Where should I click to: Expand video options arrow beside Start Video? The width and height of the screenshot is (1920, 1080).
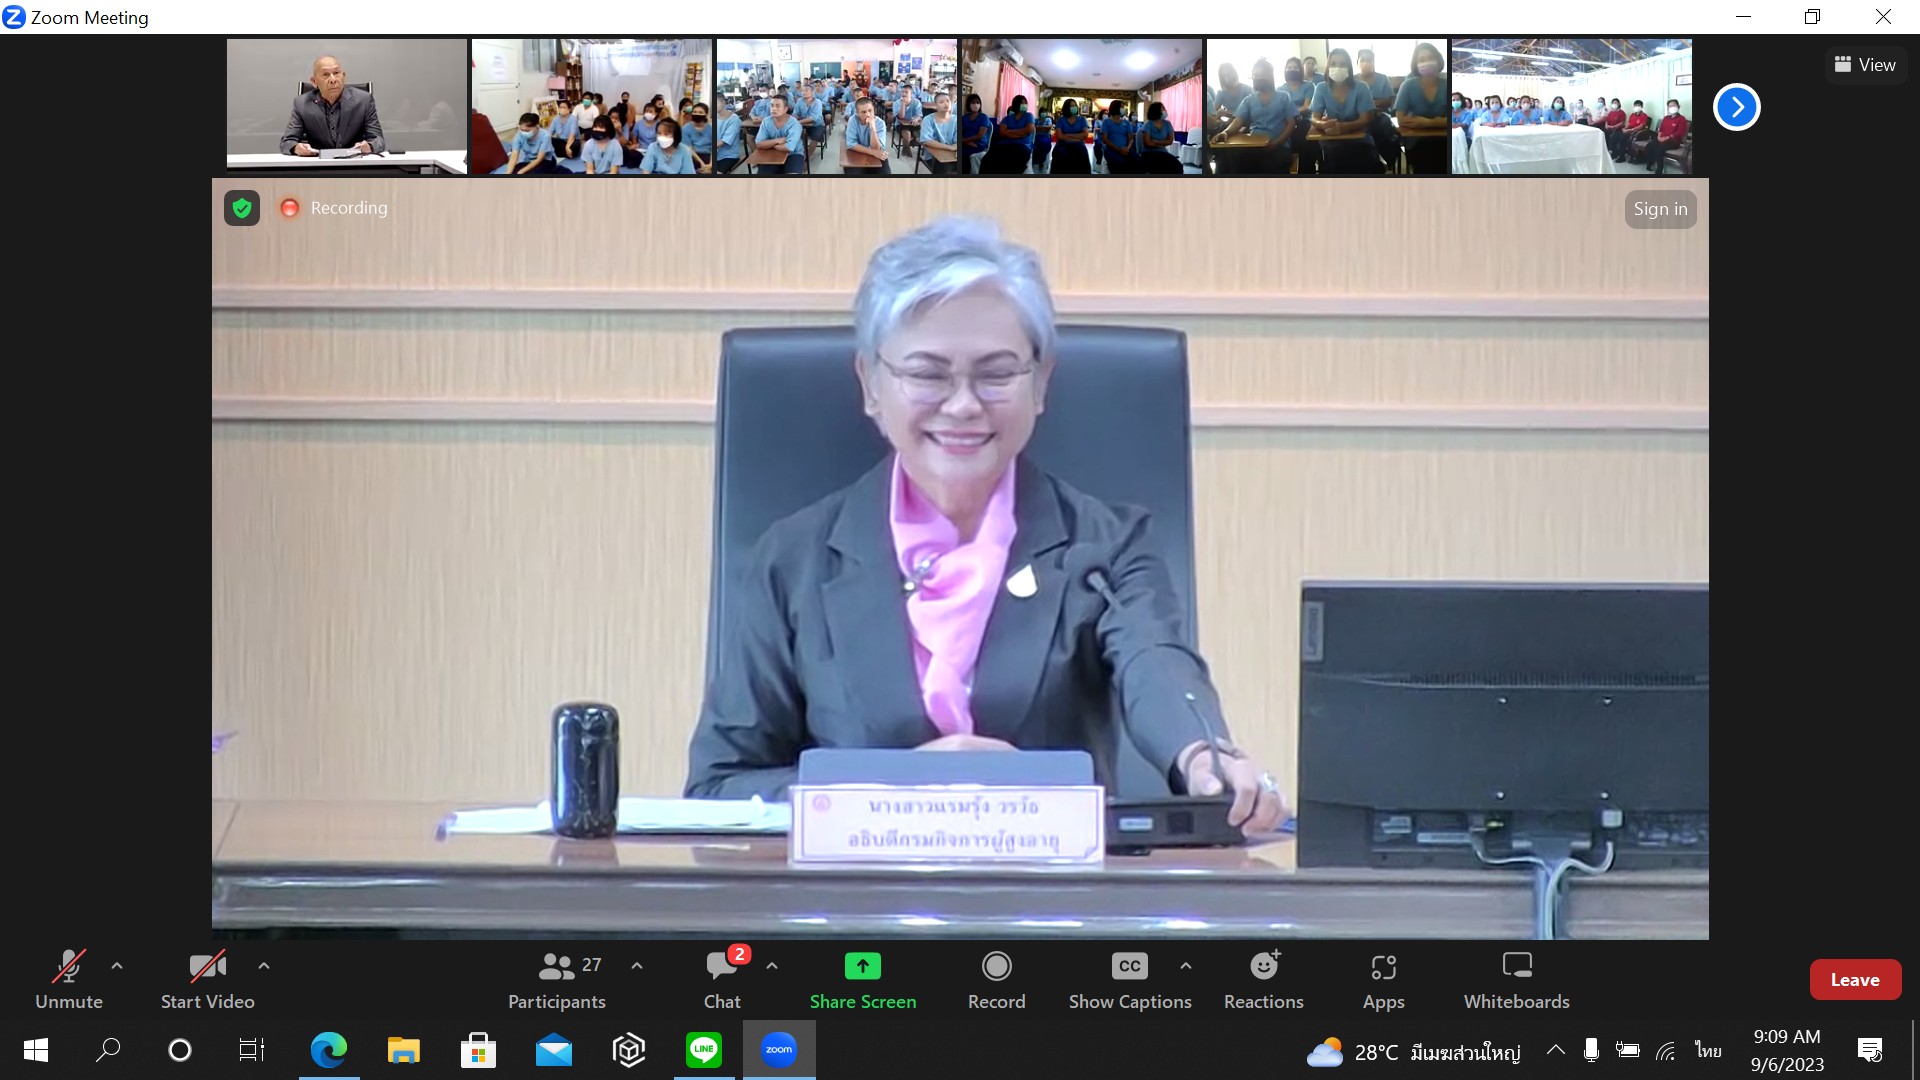tap(264, 966)
